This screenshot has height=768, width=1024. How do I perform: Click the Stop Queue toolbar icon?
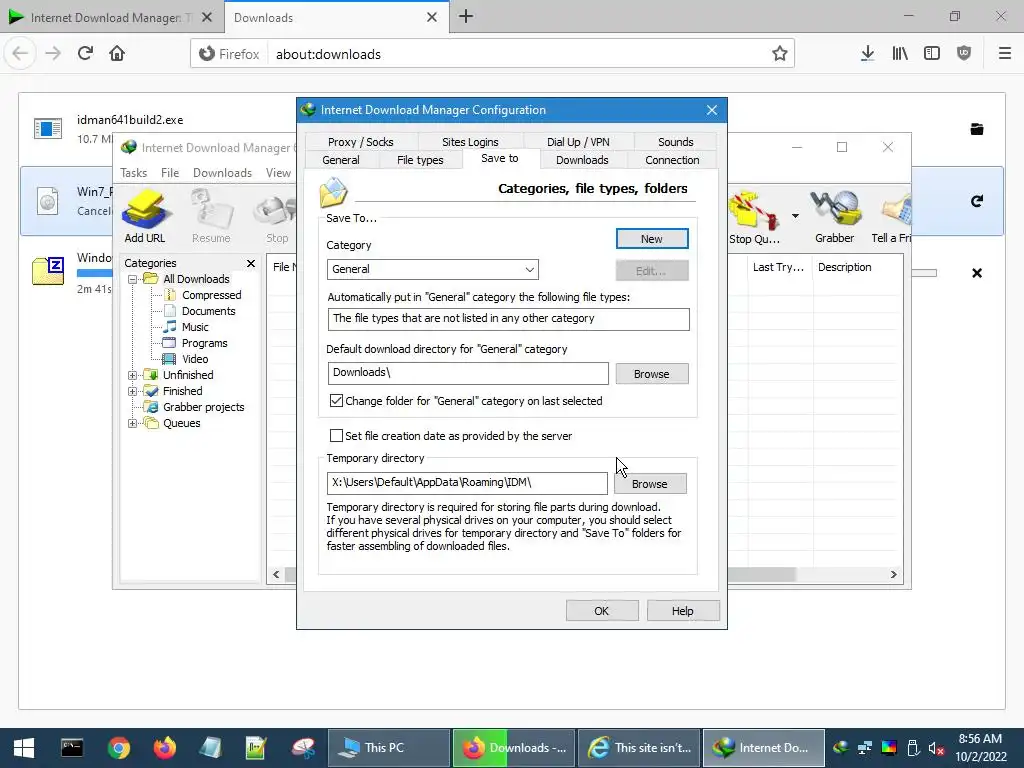(754, 217)
